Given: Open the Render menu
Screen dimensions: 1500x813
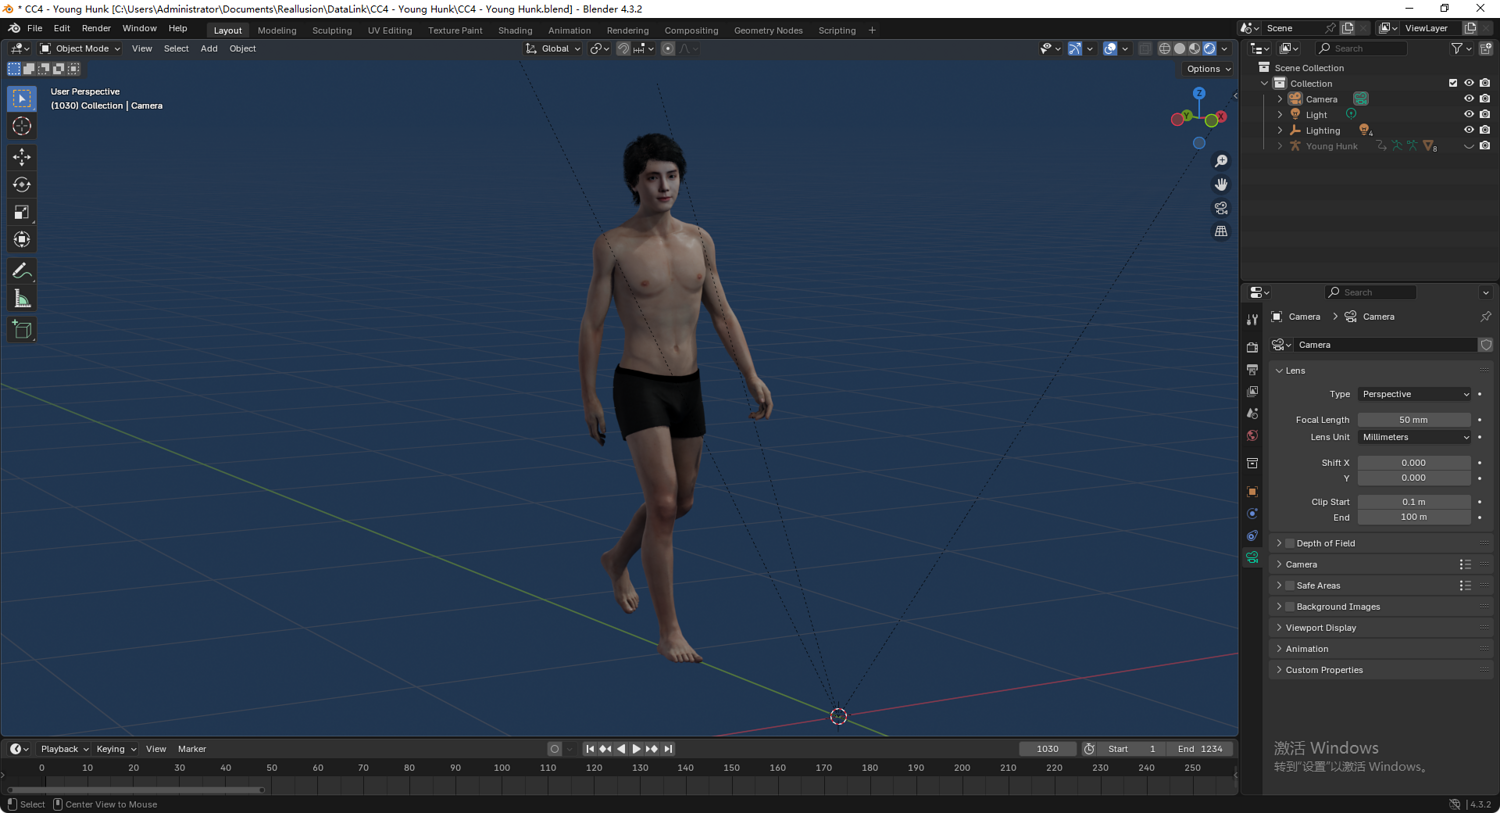Looking at the screenshot, I should pos(96,29).
